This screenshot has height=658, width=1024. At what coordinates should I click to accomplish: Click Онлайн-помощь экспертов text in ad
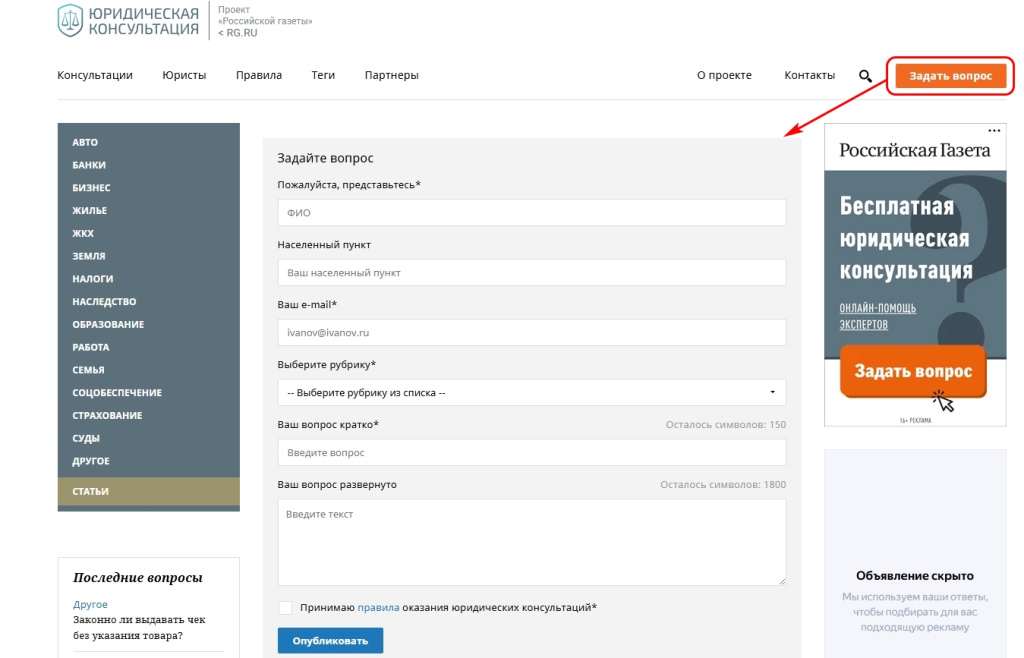click(x=878, y=317)
